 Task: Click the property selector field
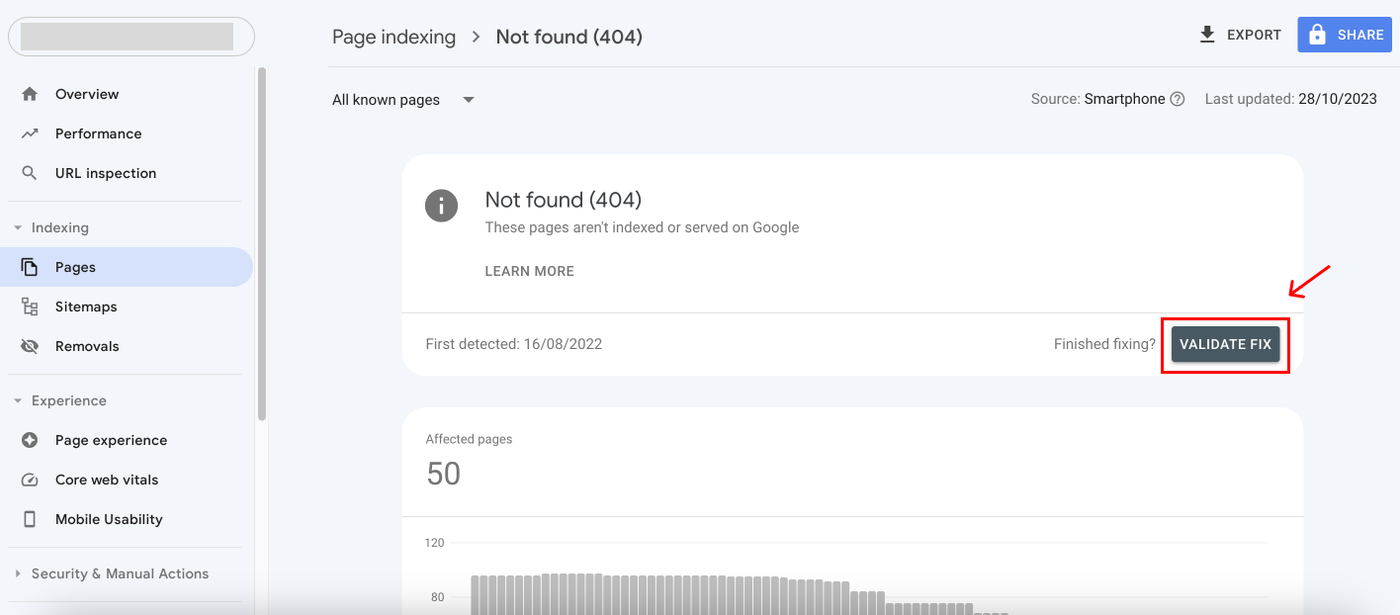(130, 36)
